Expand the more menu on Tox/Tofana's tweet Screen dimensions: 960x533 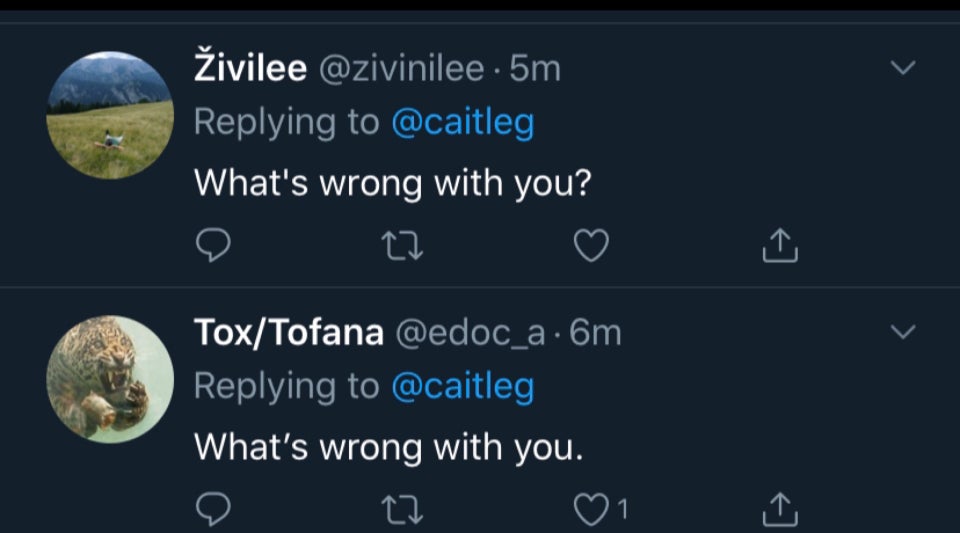point(902,331)
